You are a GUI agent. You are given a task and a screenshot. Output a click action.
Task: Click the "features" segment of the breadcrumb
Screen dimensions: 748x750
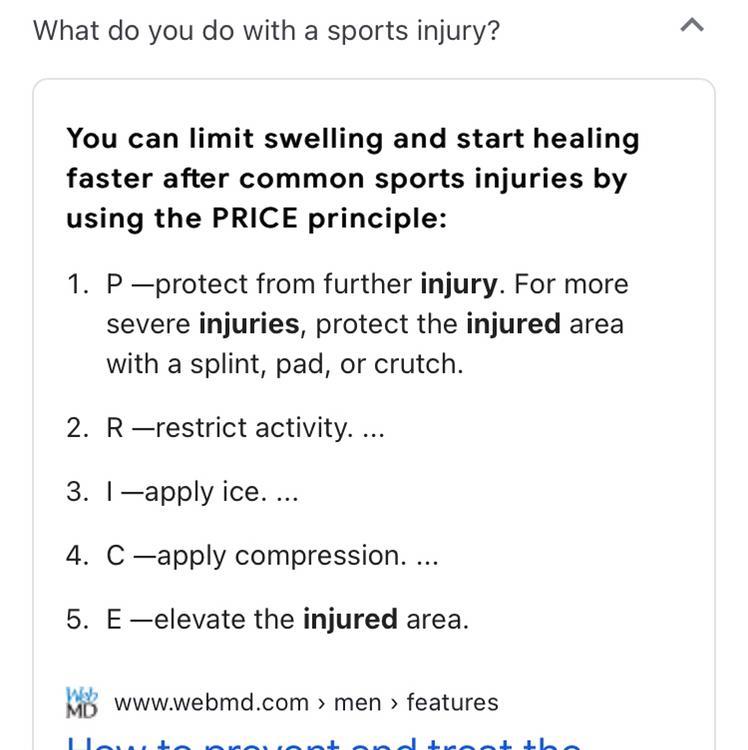pos(452,703)
